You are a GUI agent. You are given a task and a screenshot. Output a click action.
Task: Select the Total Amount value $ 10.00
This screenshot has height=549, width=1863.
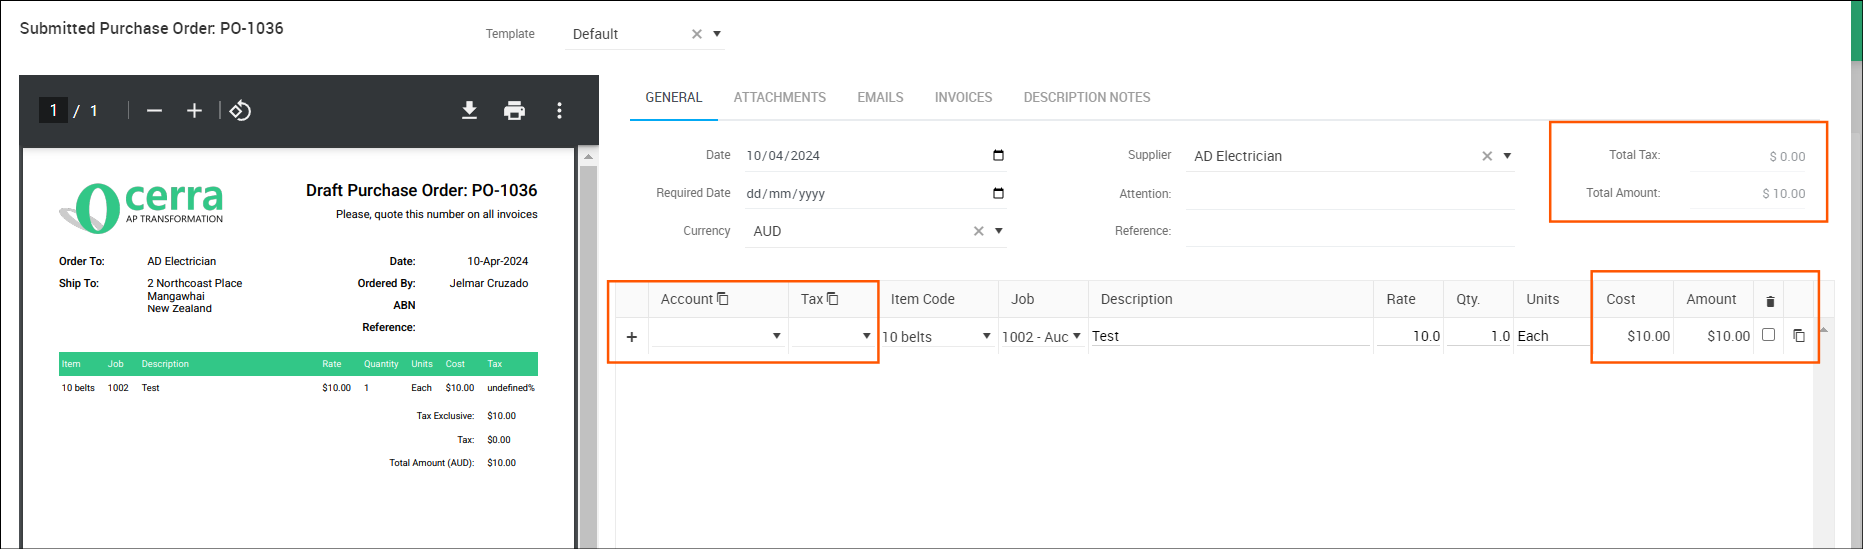click(x=1784, y=193)
